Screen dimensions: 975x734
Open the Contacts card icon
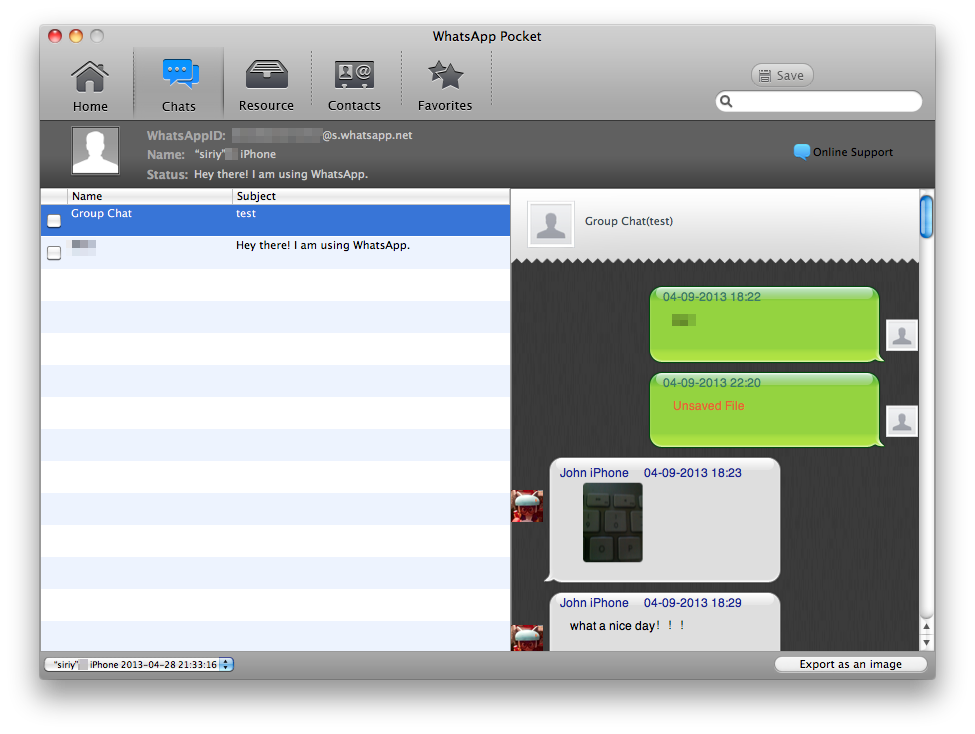coord(354,76)
